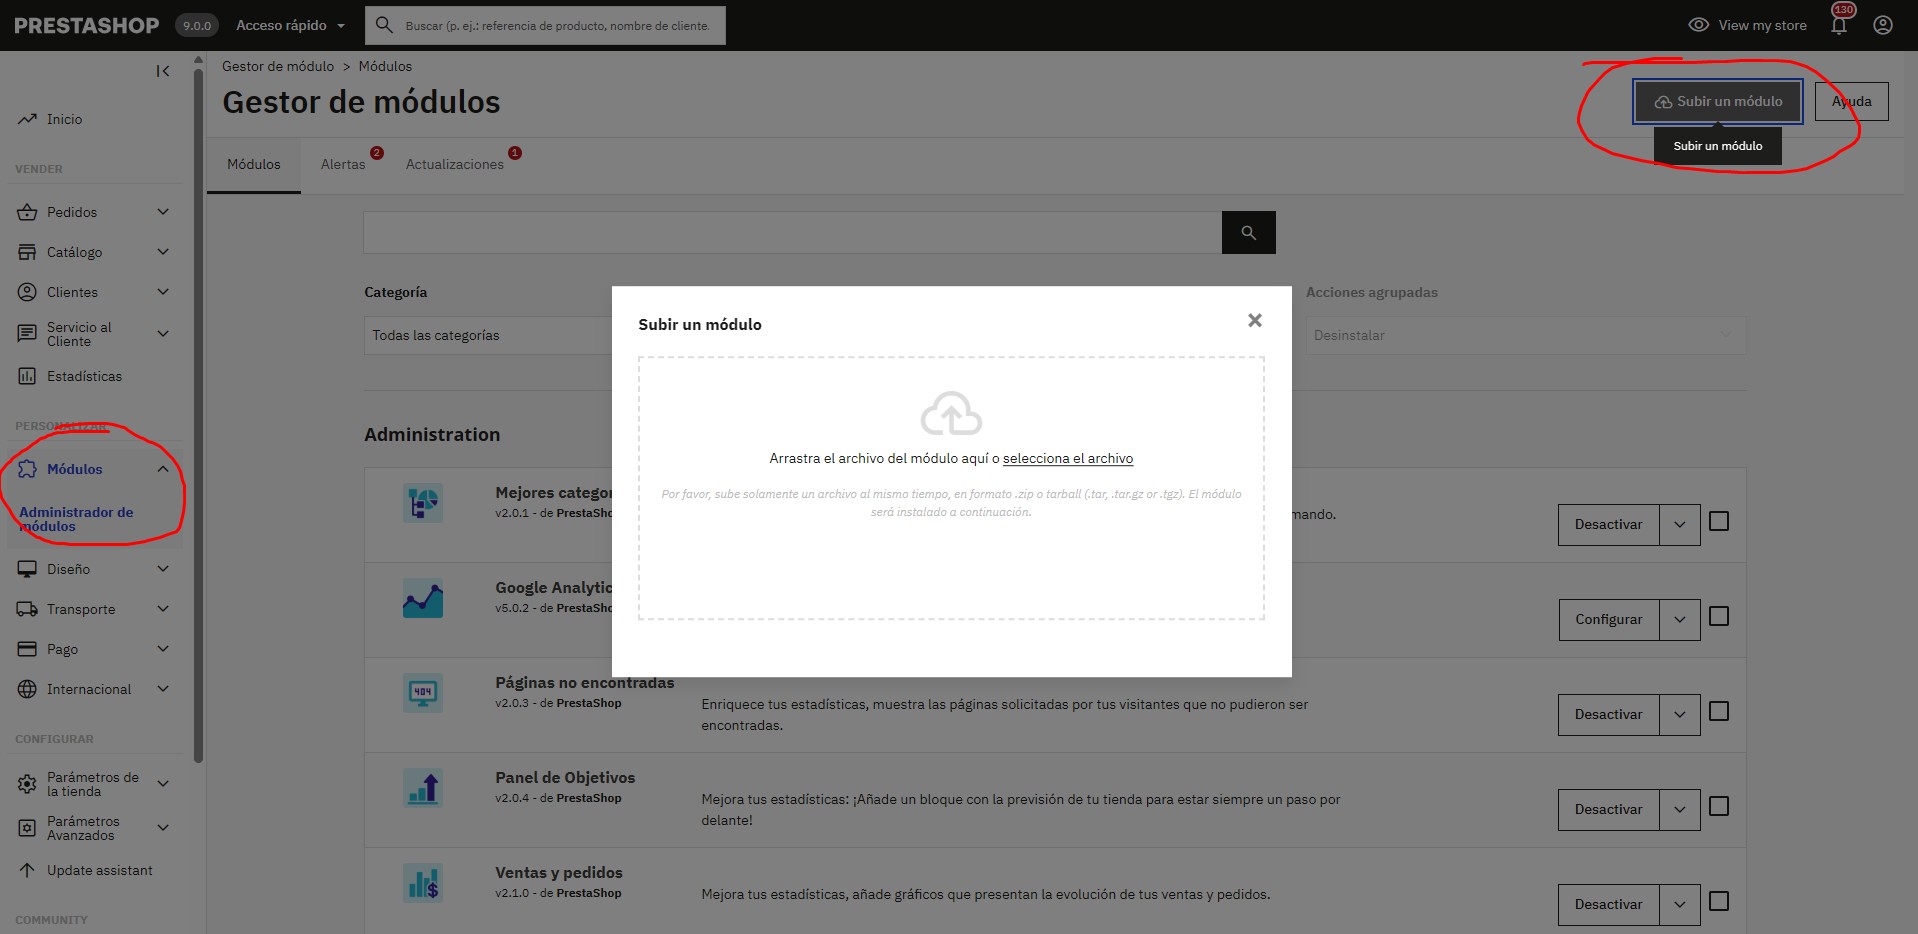Close the Subir un módulo dialog
The image size is (1918, 934).
tap(1254, 320)
